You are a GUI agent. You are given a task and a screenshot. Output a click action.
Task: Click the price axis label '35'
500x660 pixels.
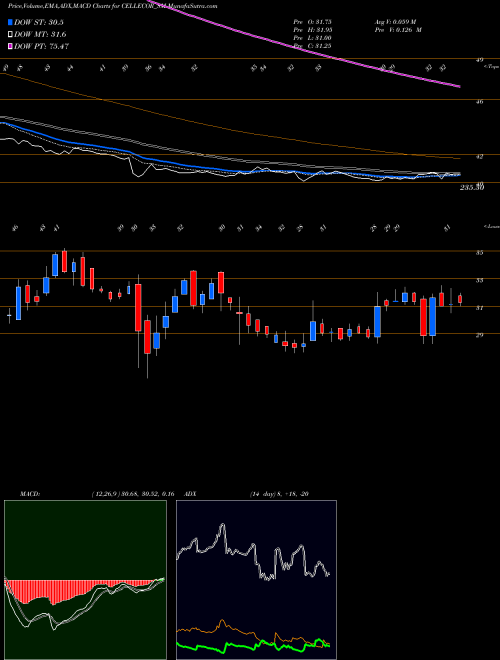[479, 253]
